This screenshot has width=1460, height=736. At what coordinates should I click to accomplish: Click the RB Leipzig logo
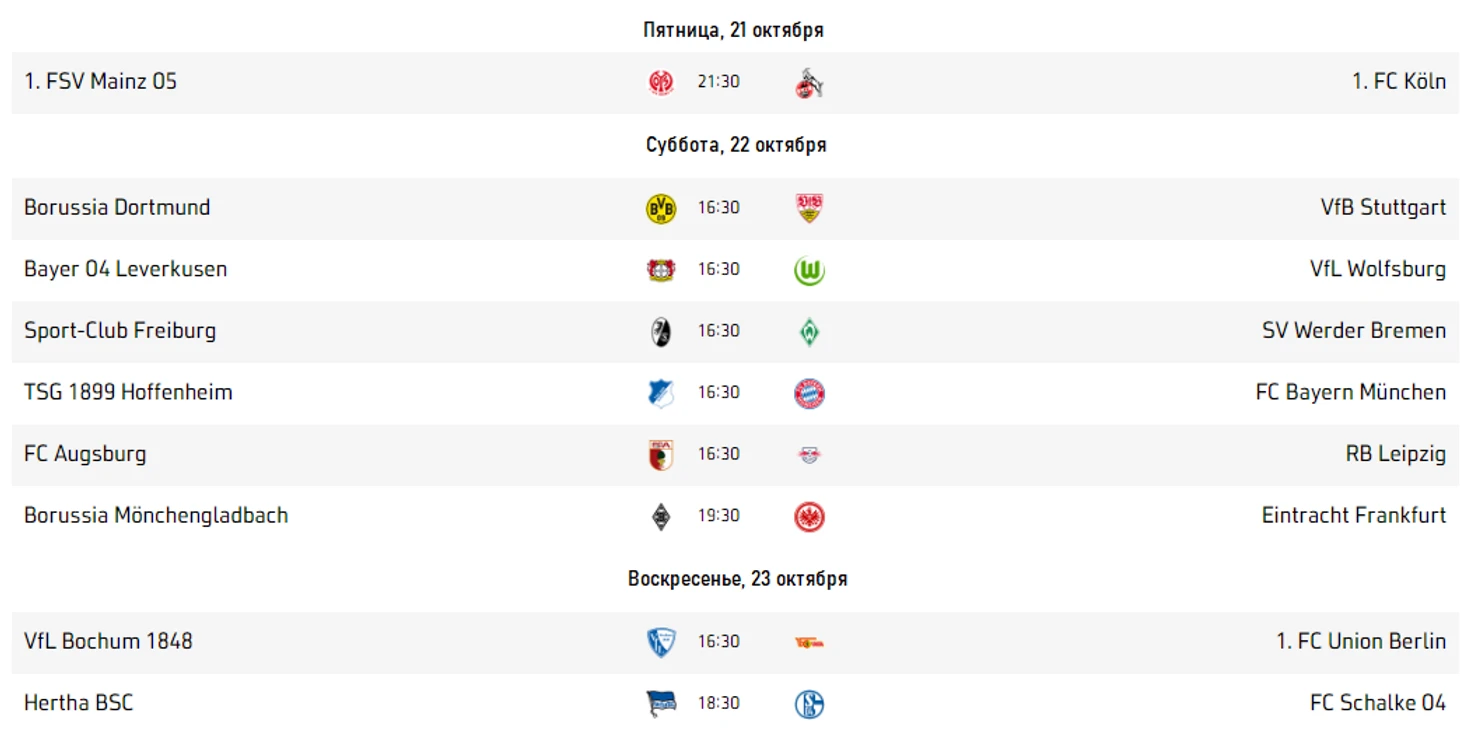coord(809,455)
